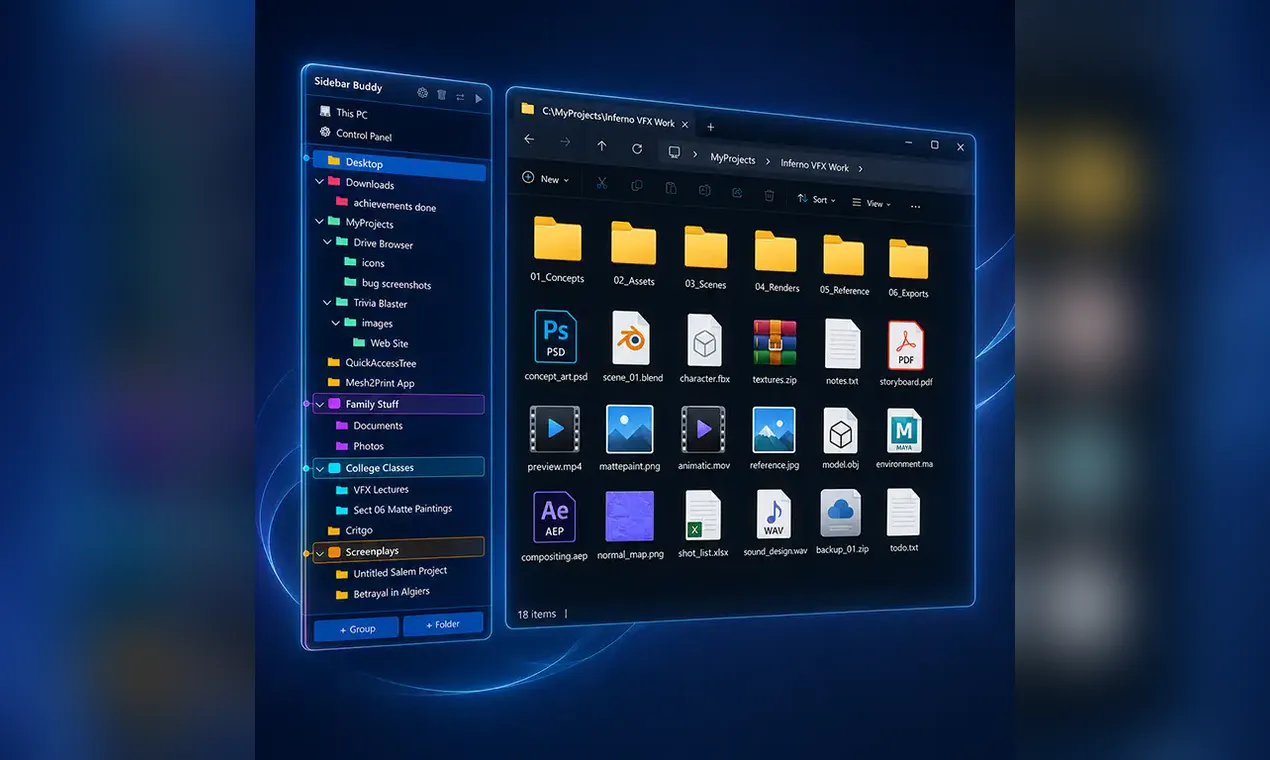Click the Delete trash icon in Explorer toolbar
Image resolution: width=1270 pixels, height=760 pixels.
(x=769, y=195)
